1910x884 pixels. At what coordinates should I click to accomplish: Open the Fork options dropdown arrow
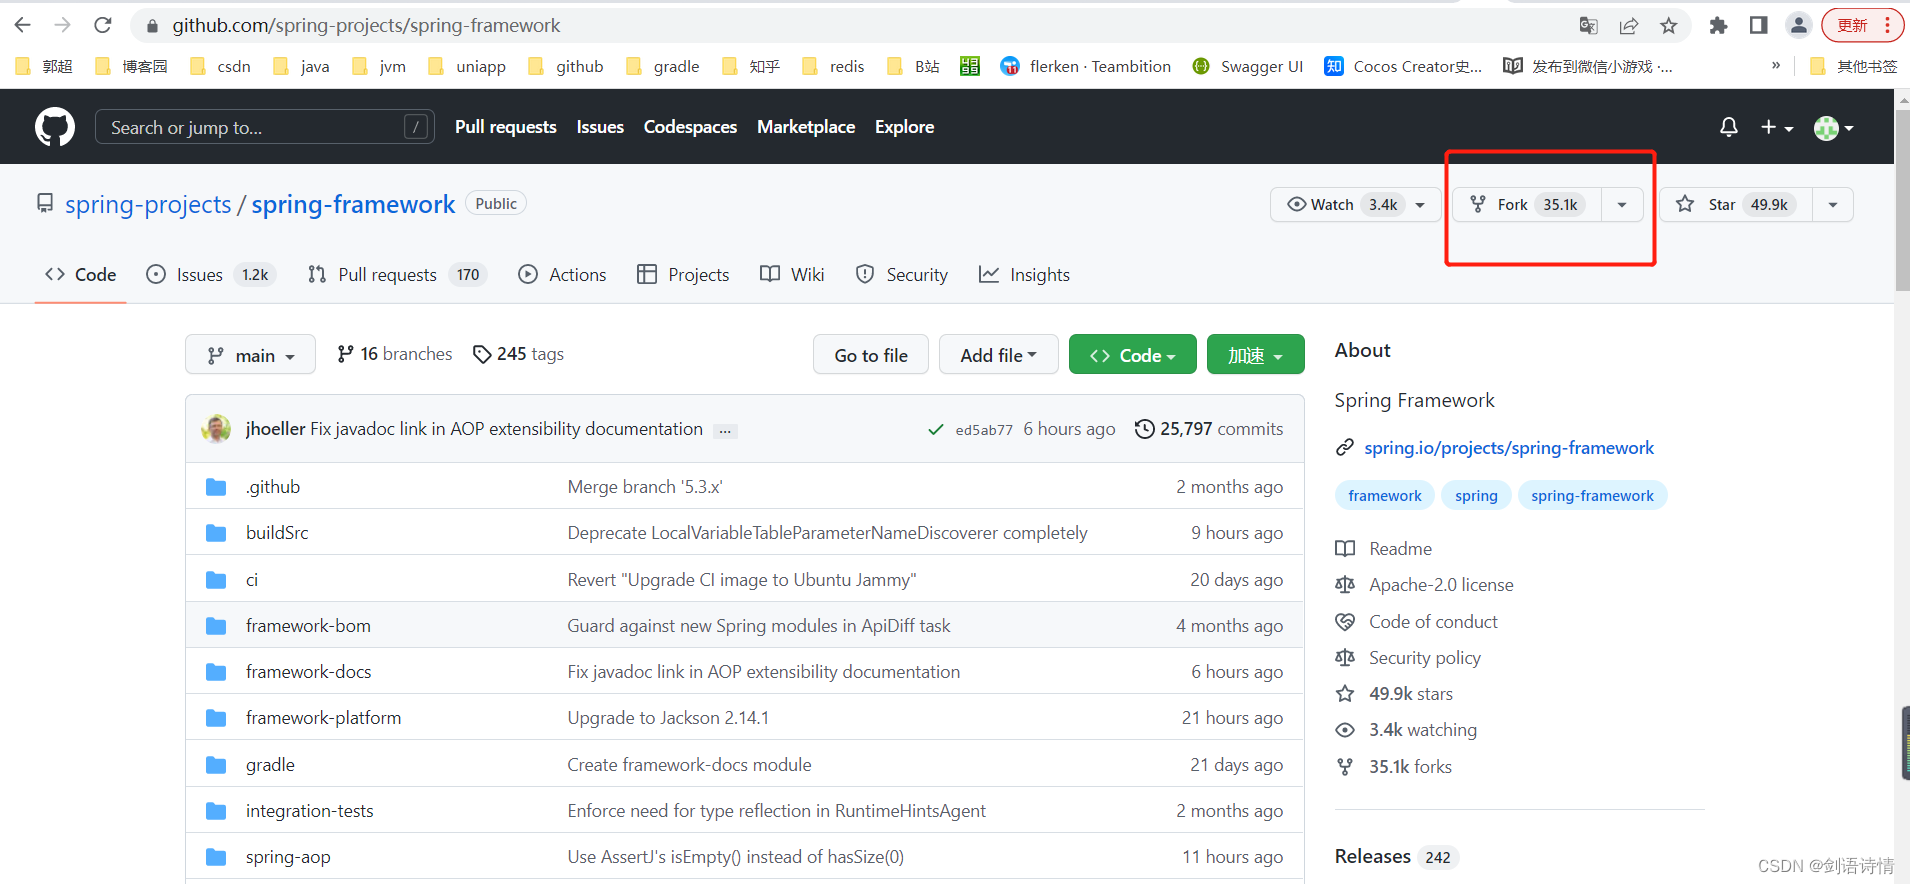[1622, 205]
